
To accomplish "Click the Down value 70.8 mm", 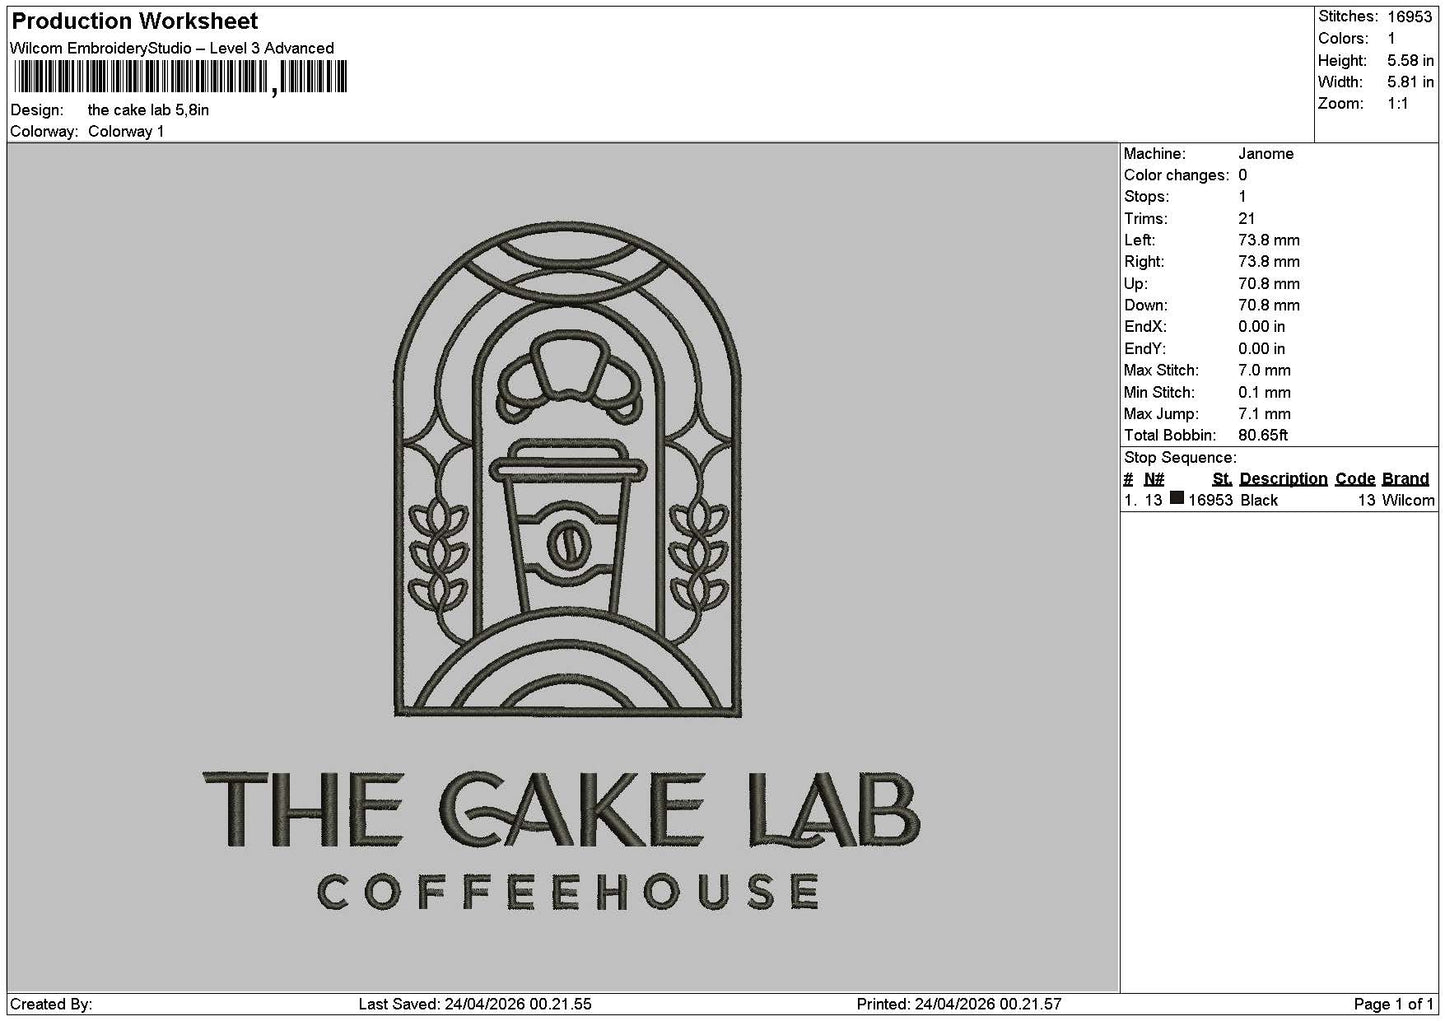I will tap(1269, 305).
